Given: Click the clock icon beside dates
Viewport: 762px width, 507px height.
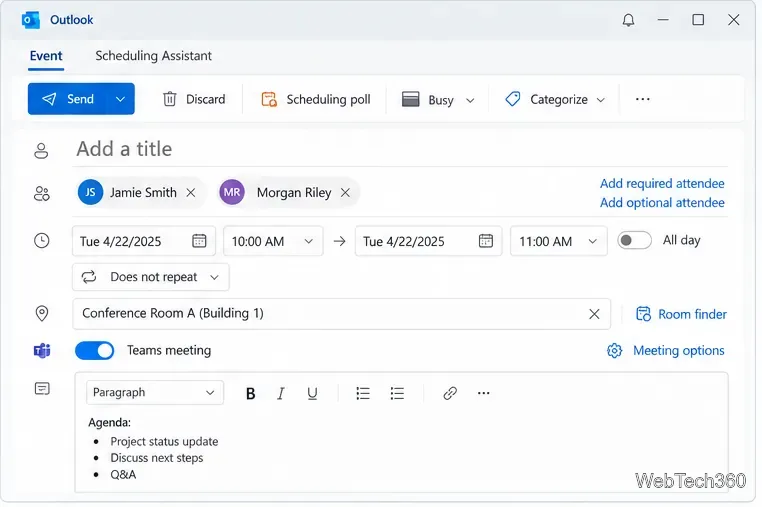Looking at the screenshot, I should pyautogui.click(x=42, y=241).
